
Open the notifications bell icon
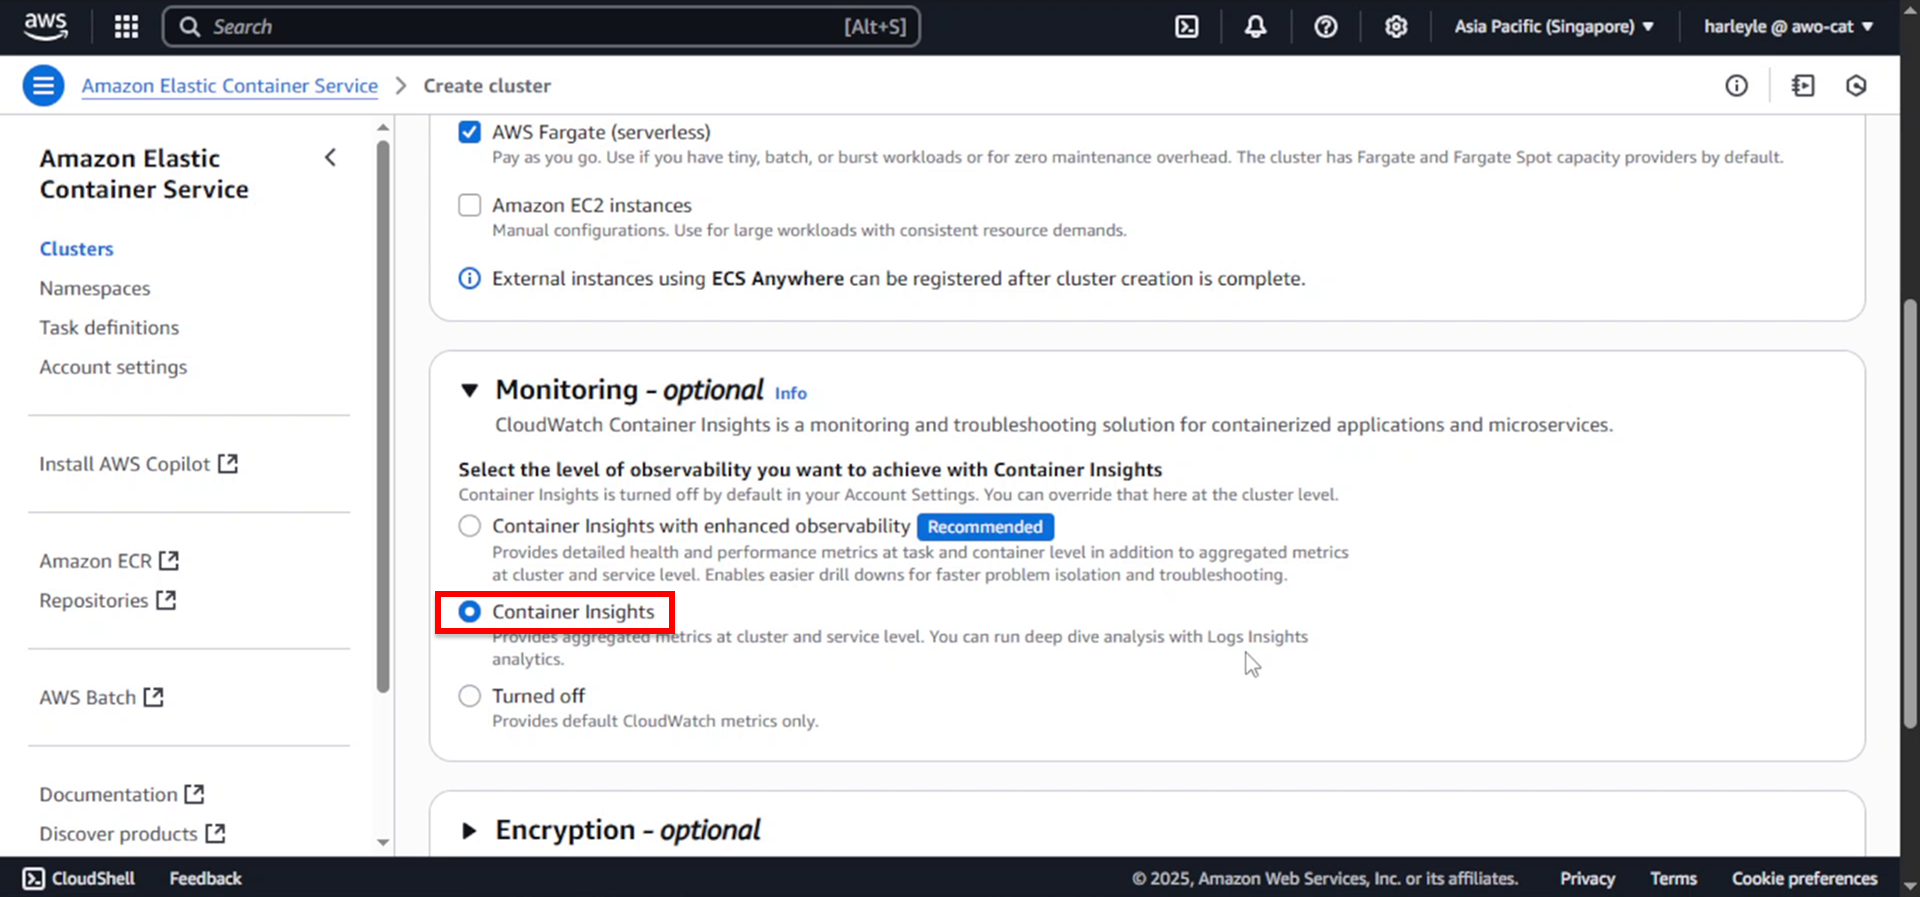pyautogui.click(x=1255, y=27)
